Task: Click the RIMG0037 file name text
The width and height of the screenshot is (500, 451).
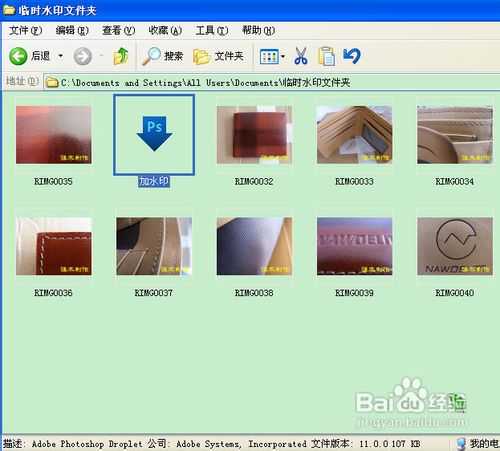Action: pos(154,293)
